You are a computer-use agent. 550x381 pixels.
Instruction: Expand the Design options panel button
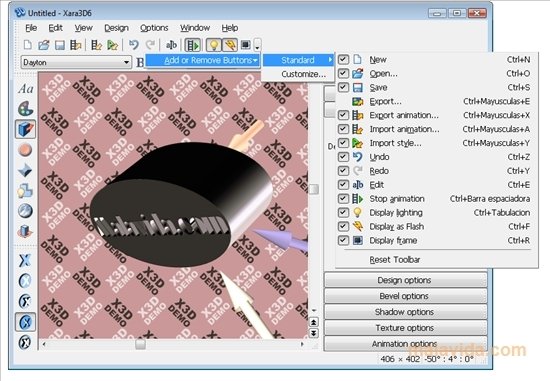[405, 280]
